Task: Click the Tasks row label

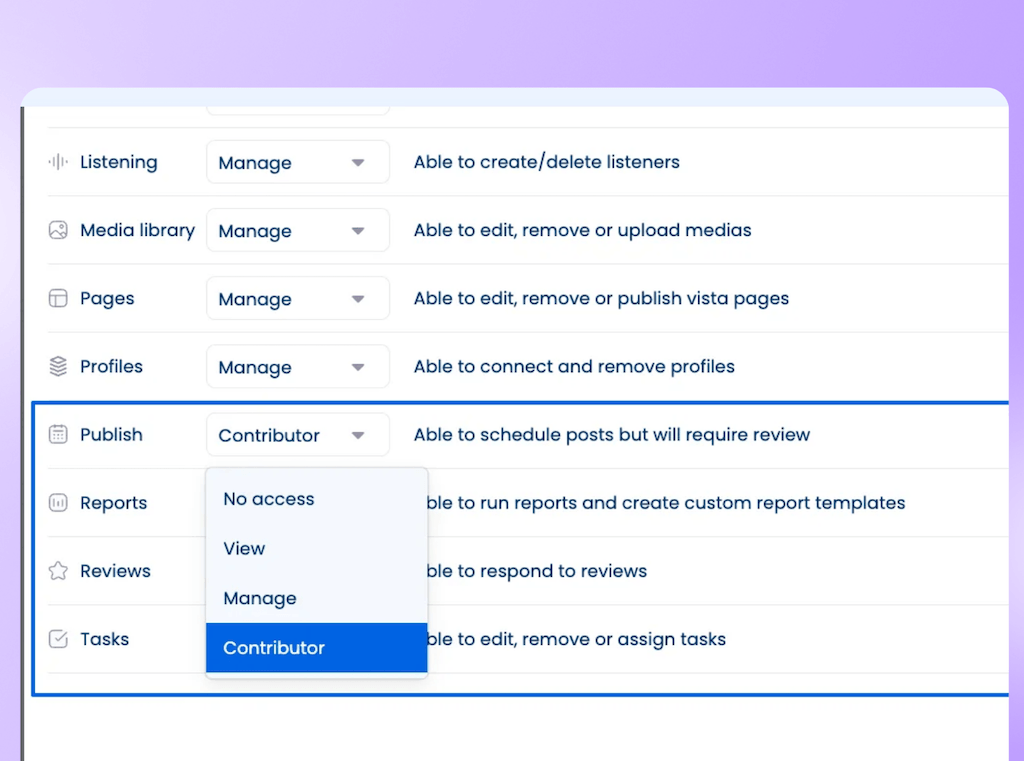Action: tap(104, 639)
